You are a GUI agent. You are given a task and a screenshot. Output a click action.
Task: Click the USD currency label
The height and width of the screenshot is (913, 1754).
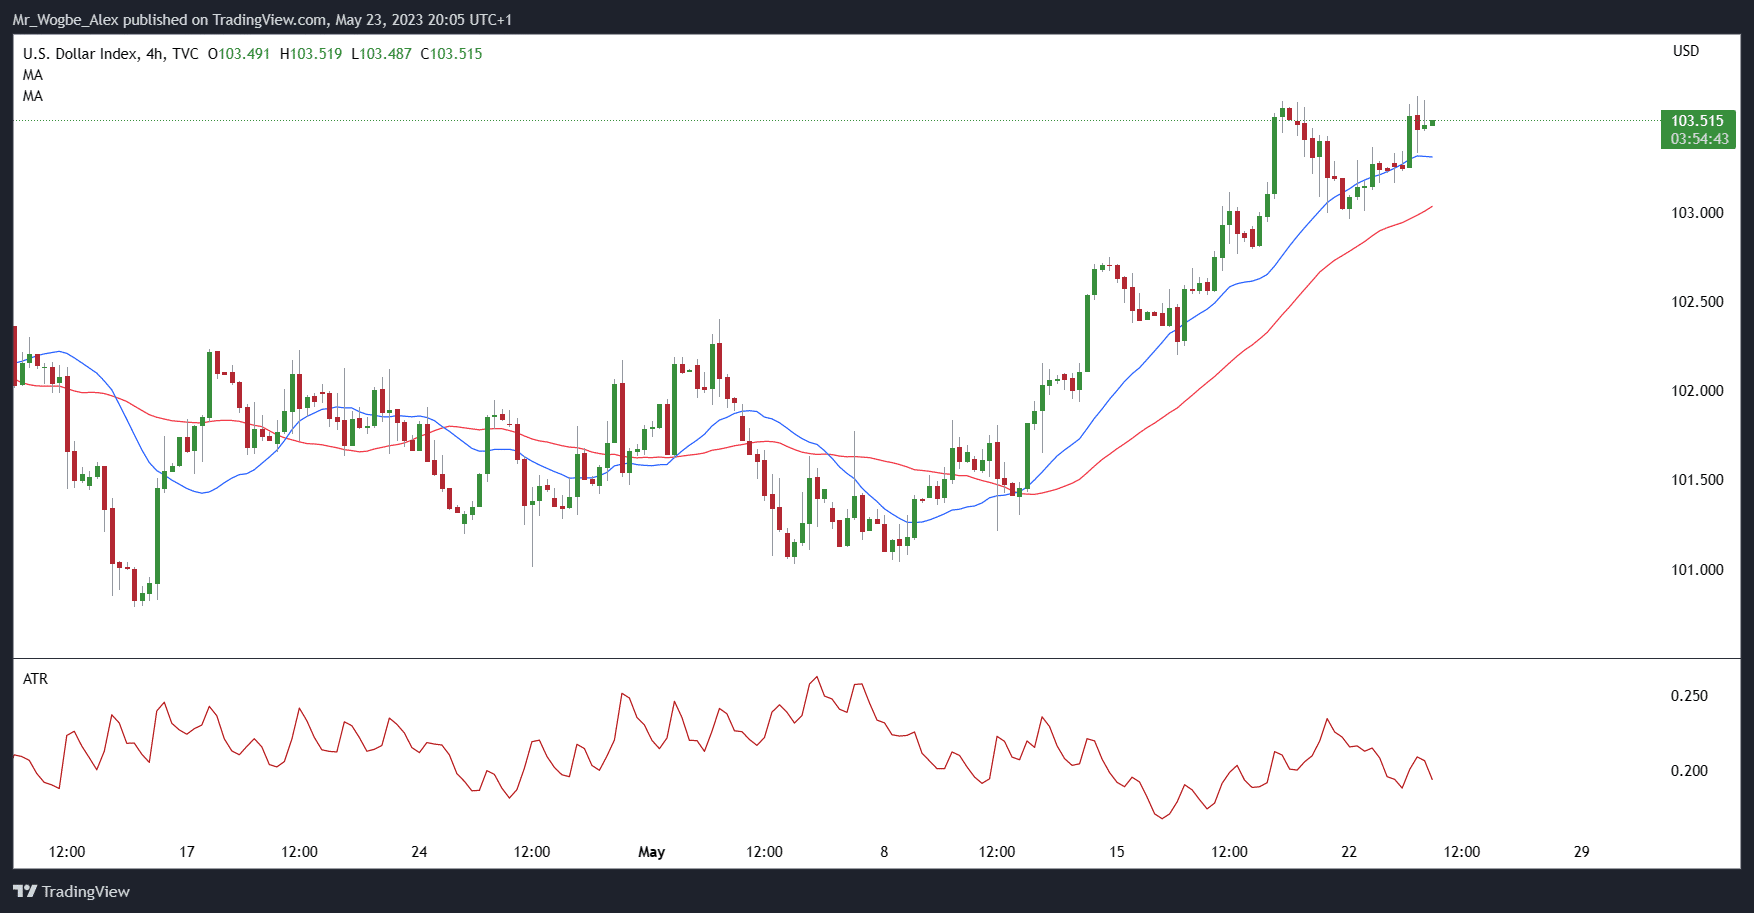pyautogui.click(x=1686, y=51)
